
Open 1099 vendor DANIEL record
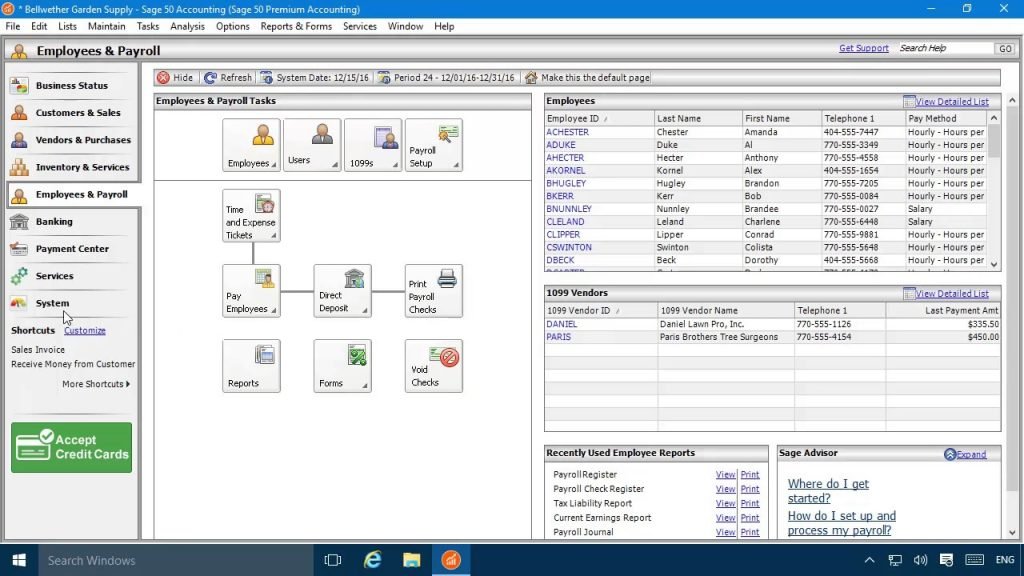click(x=562, y=324)
